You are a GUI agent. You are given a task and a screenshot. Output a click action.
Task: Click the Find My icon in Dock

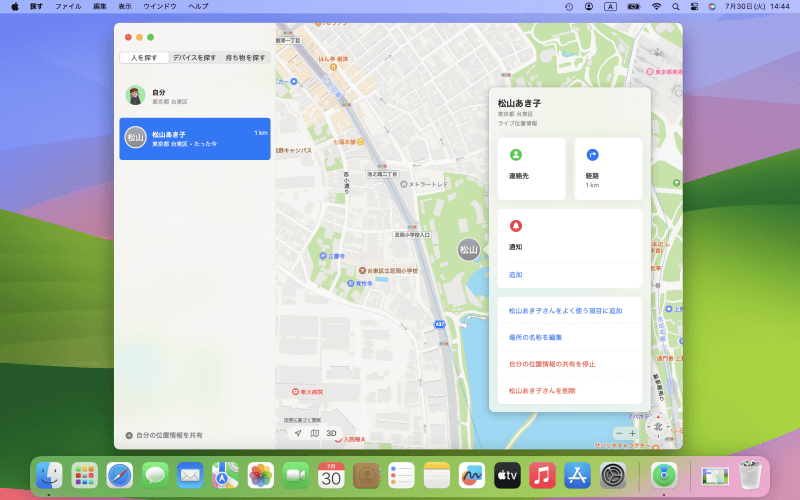(664, 476)
